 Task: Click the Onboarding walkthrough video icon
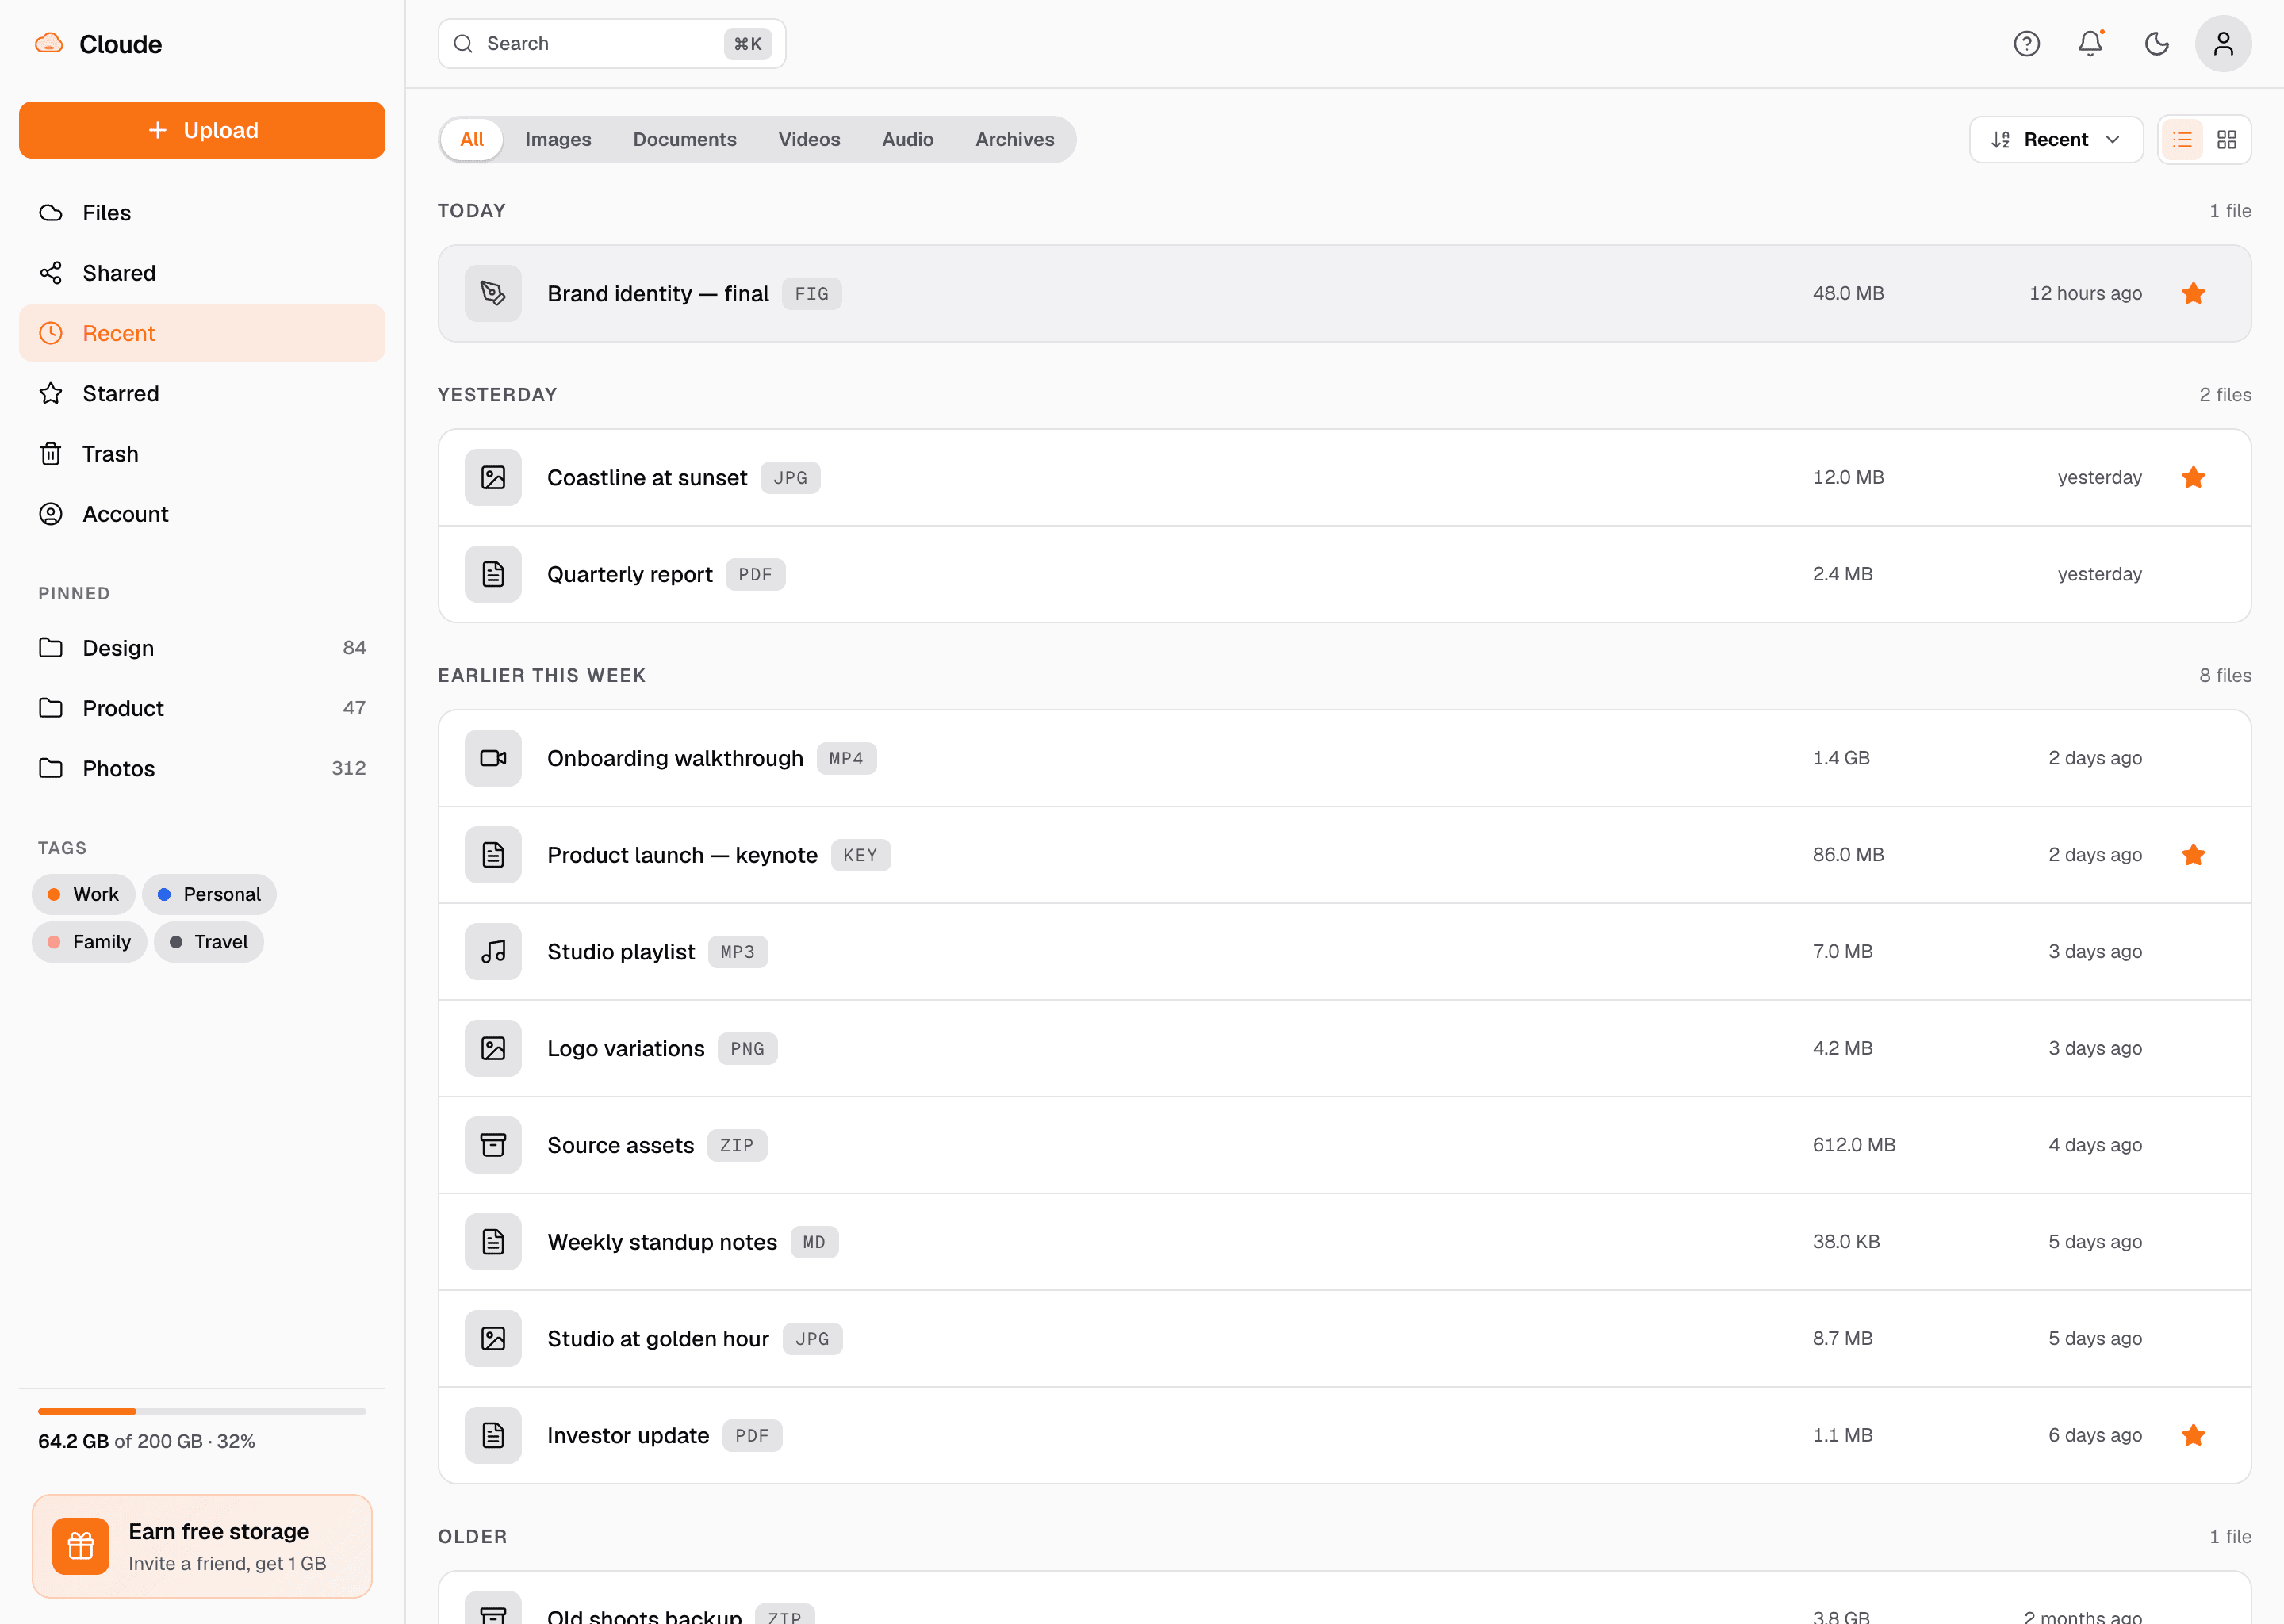[493, 758]
